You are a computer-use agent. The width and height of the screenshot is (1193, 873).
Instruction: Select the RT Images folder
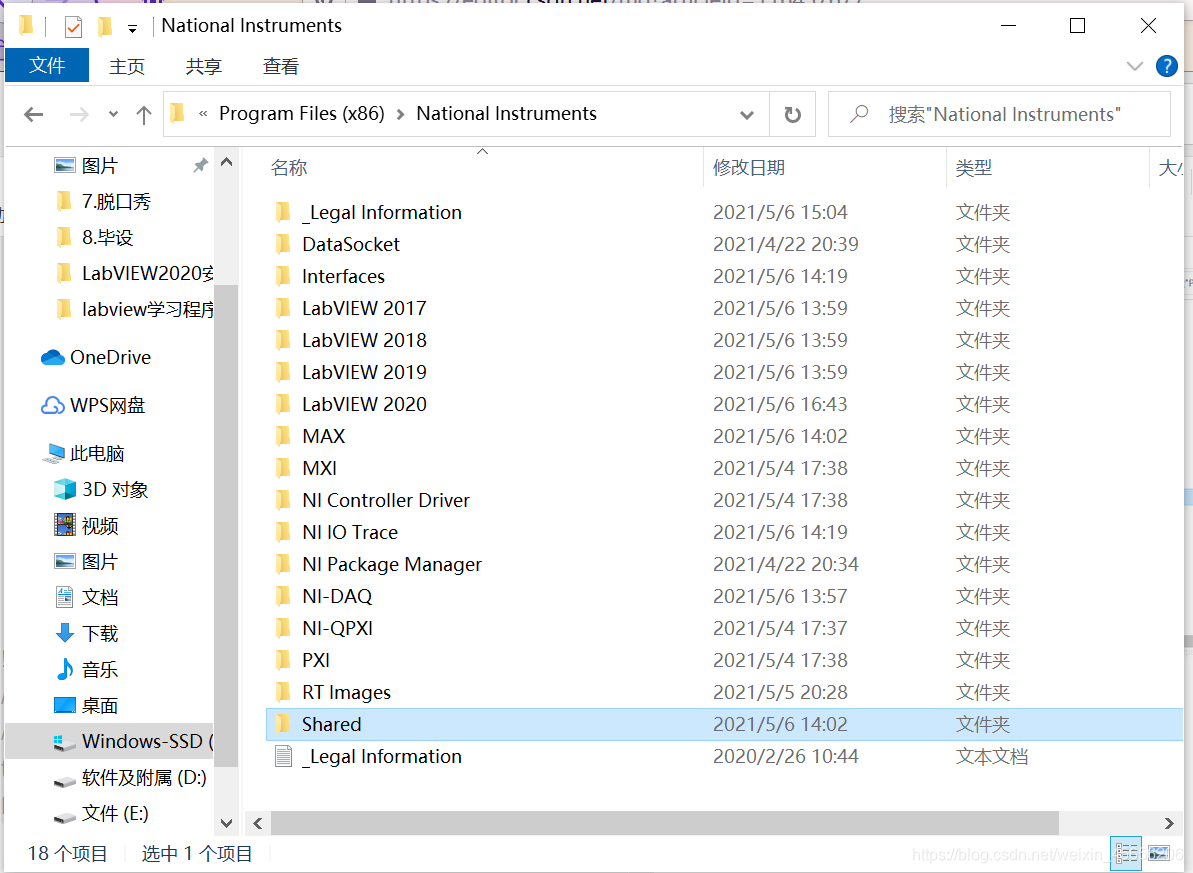346,692
